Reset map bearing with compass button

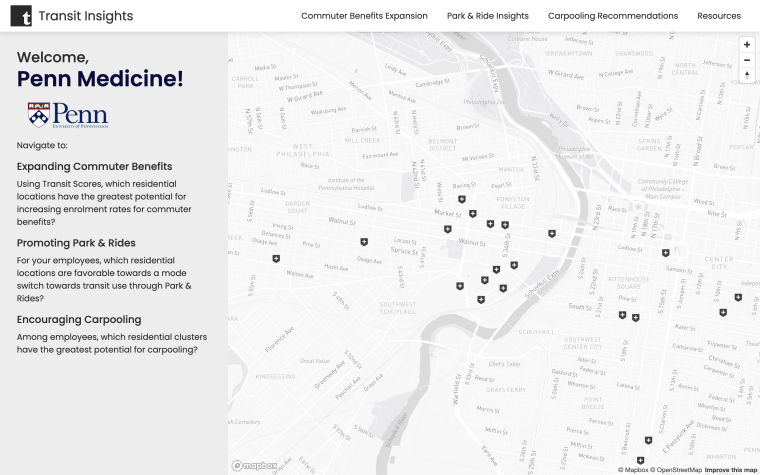coord(747,75)
